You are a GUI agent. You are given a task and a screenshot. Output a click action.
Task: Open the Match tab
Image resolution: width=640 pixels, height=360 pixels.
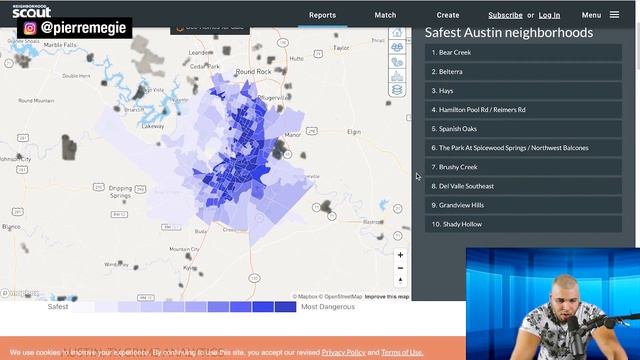pyautogui.click(x=385, y=15)
